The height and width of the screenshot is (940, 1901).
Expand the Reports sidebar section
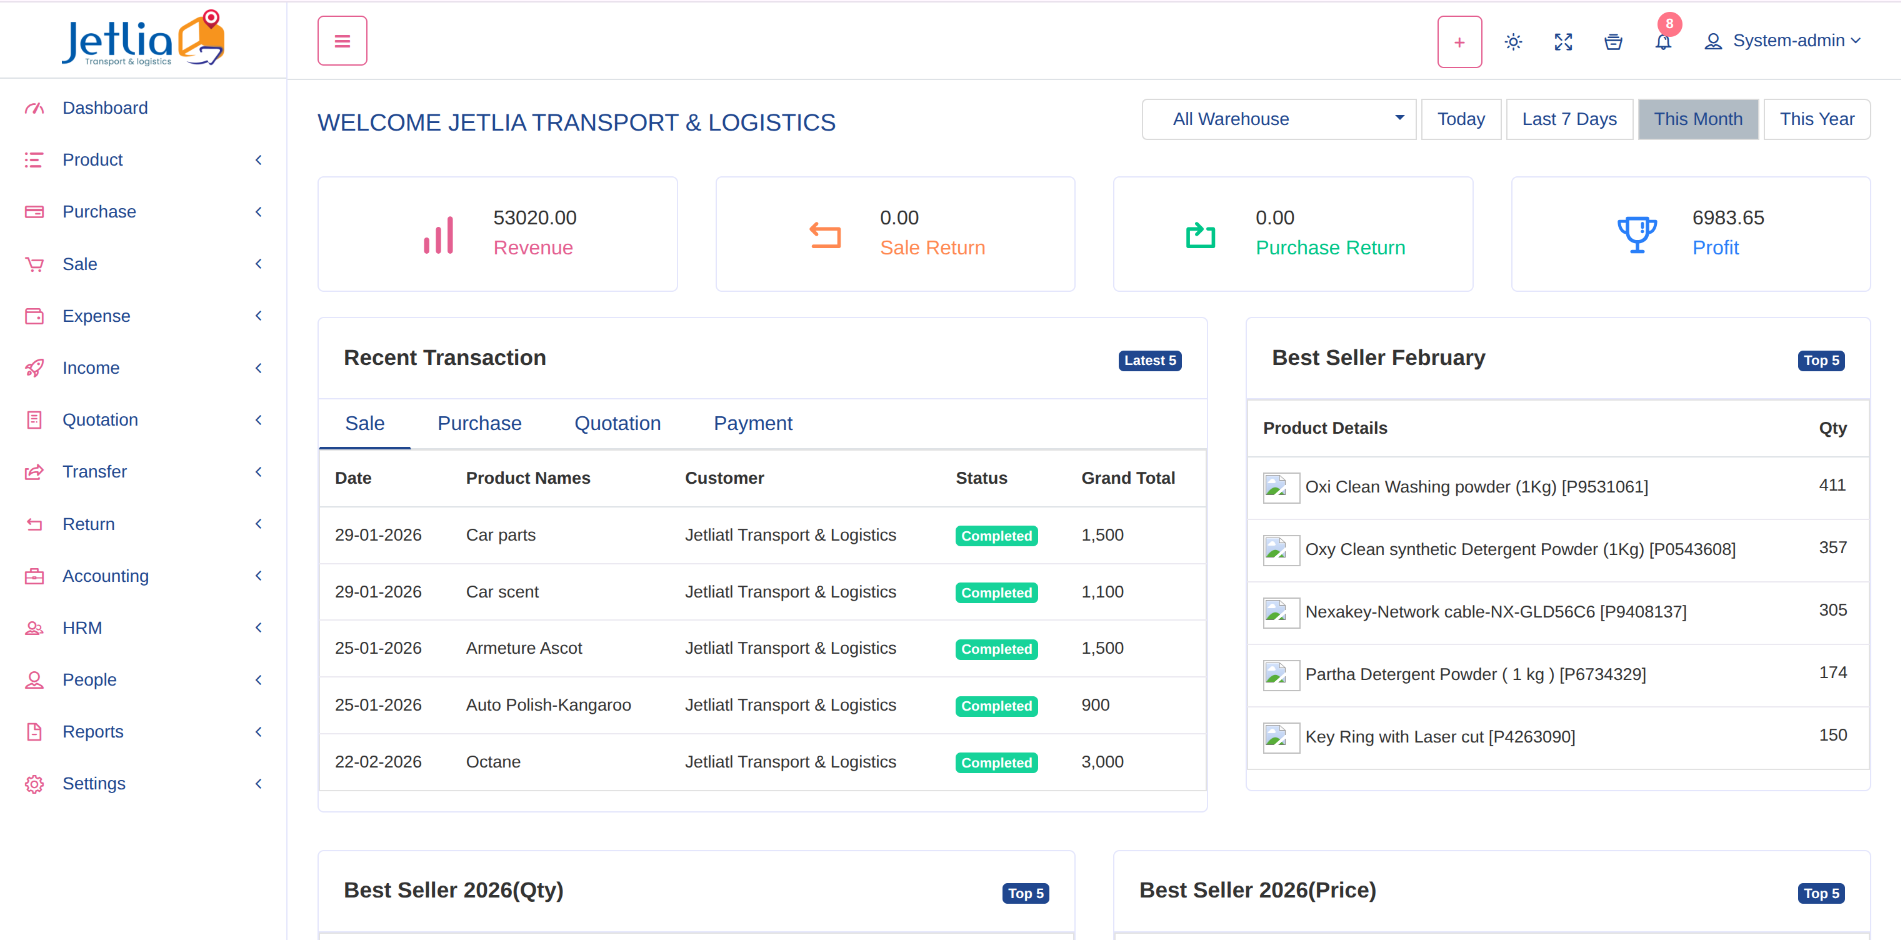[93, 731]
